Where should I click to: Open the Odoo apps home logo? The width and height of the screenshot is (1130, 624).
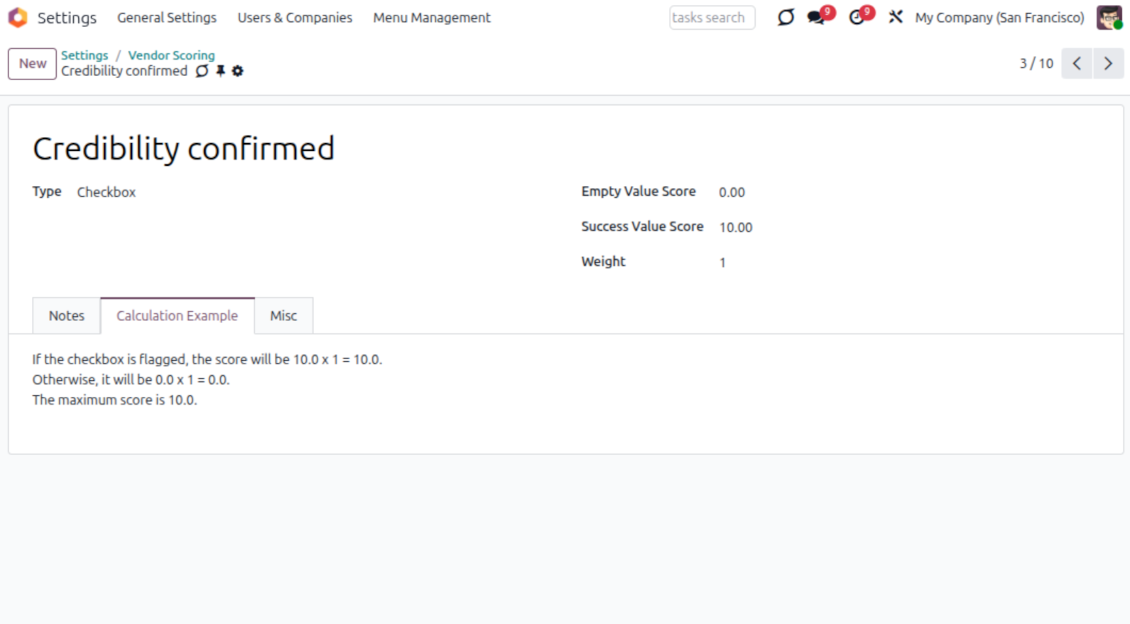click(18, 18)
